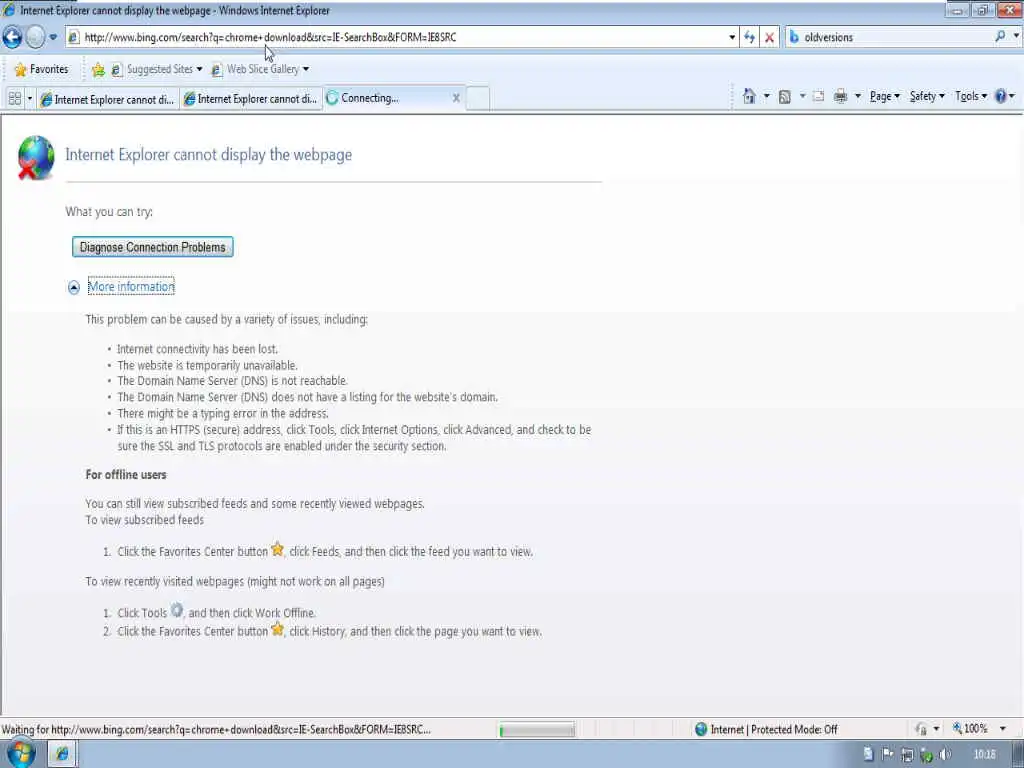1024x768 pixels.
Task: Click the Action Center flag tray icon
Action: click(888, 755)
